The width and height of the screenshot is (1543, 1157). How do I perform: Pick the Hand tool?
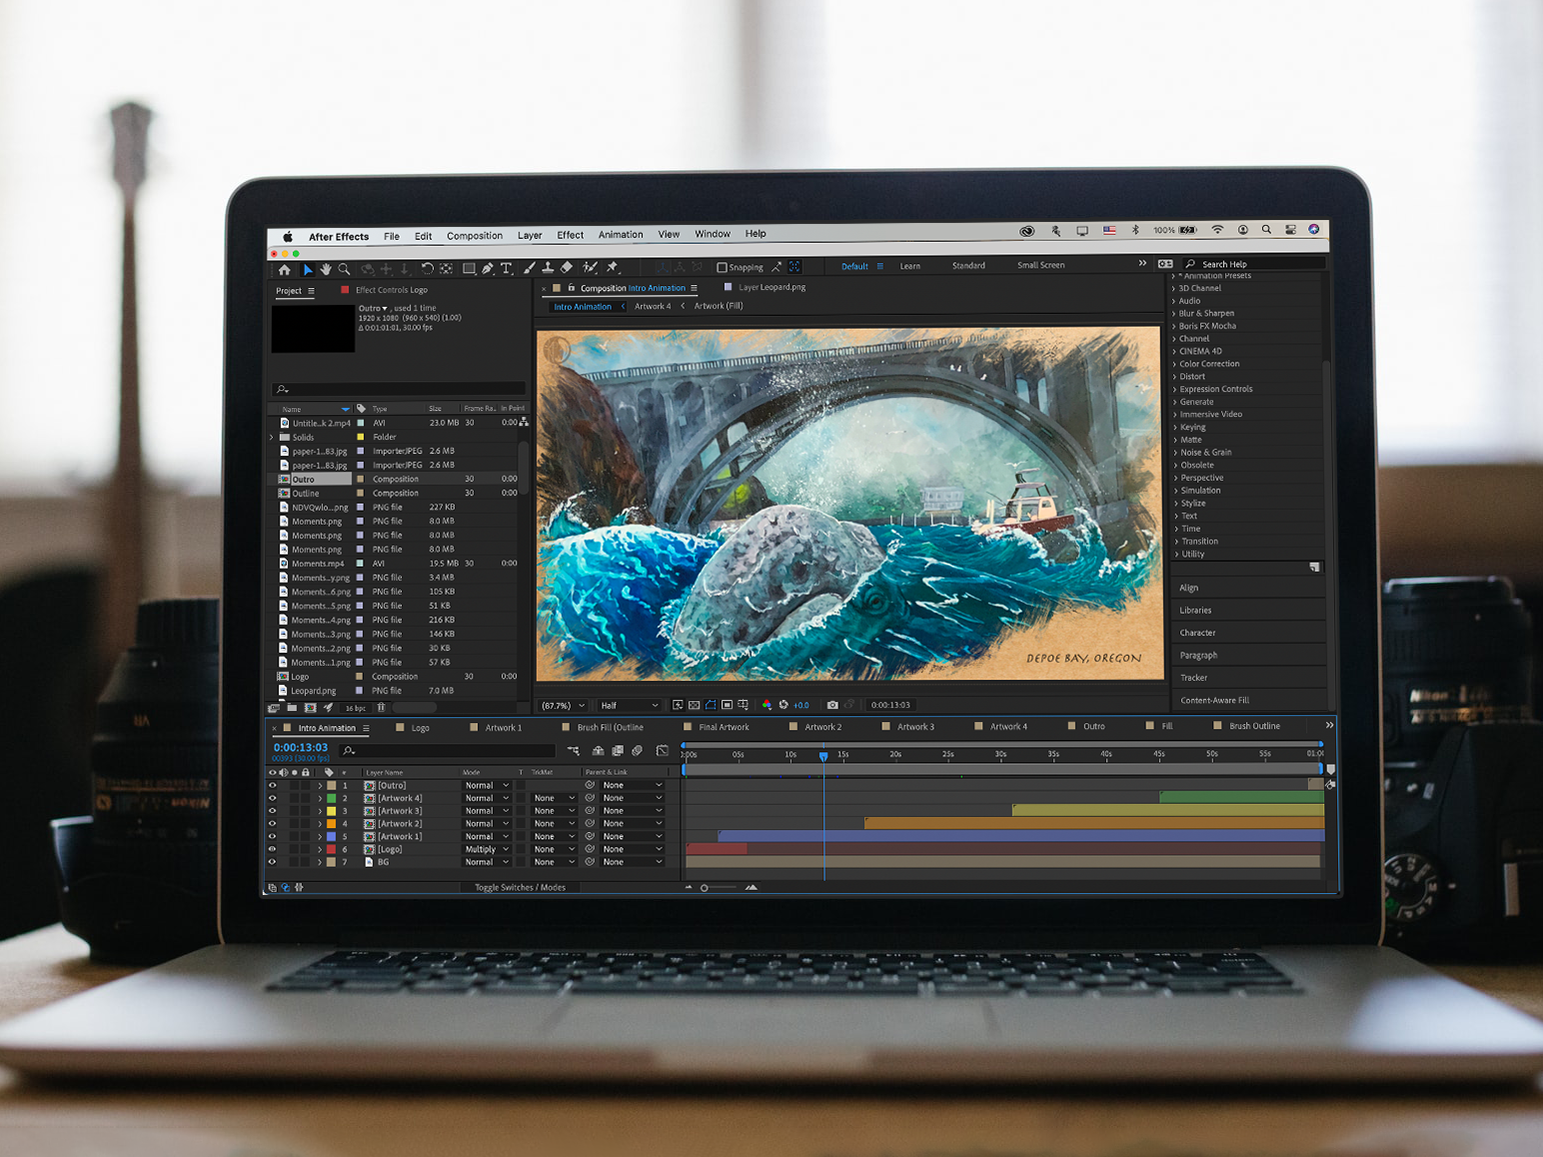(325, 269)
